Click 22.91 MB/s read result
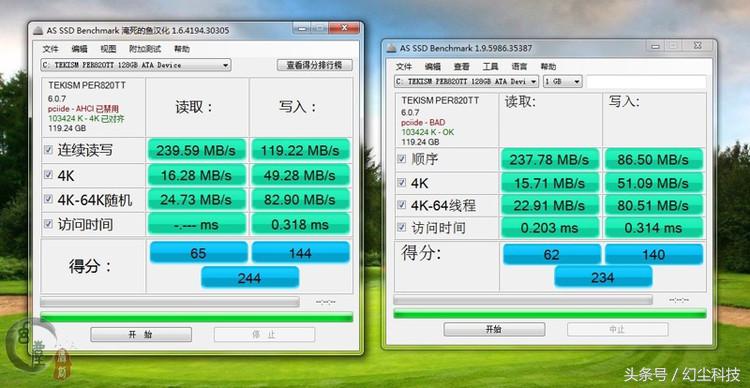Image resolution: width=750 pixels, height=388 pixels. click(550, 205)
